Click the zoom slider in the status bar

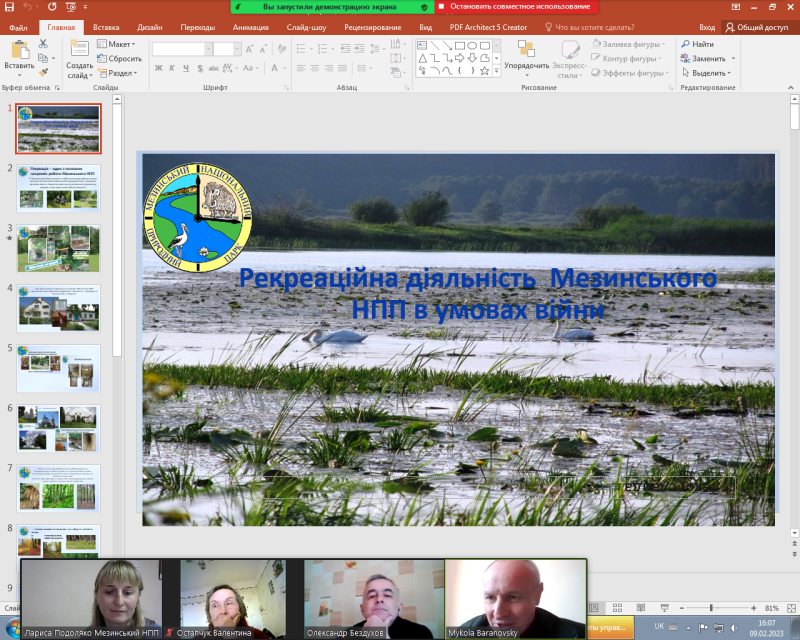tap(711, 608)
